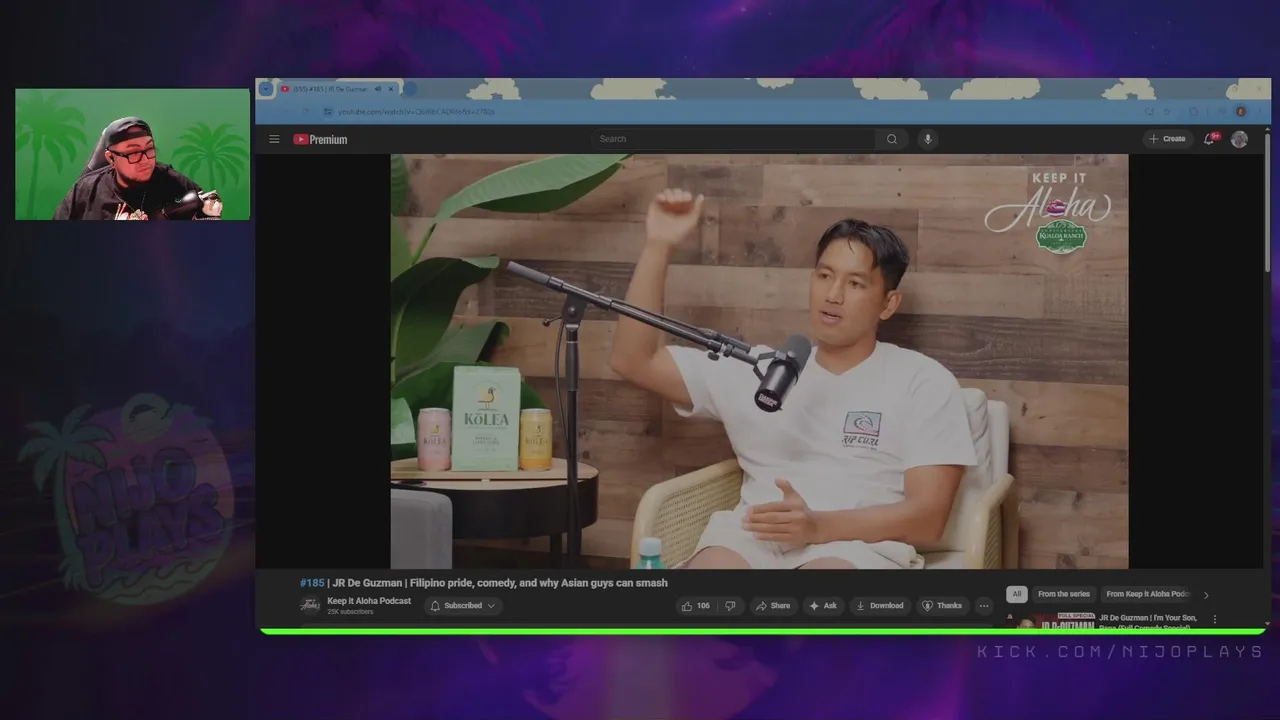This screenshot has width=1280, height=720.
Task: Open the YouTube guide hamburger menu
Action: coord(274,139)
